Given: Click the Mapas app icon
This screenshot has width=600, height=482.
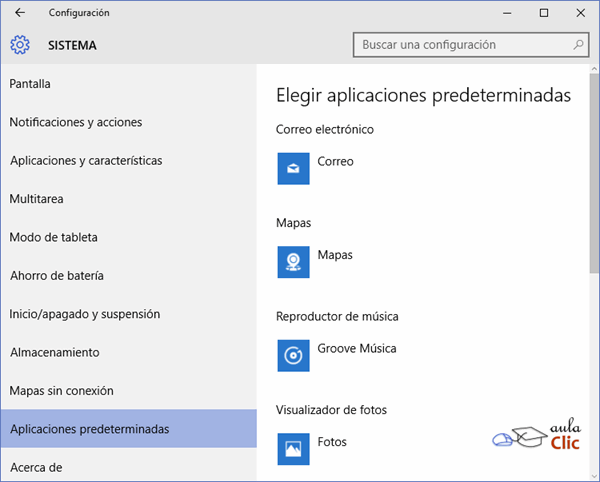Looking at the screenshot, I should 293,262.
